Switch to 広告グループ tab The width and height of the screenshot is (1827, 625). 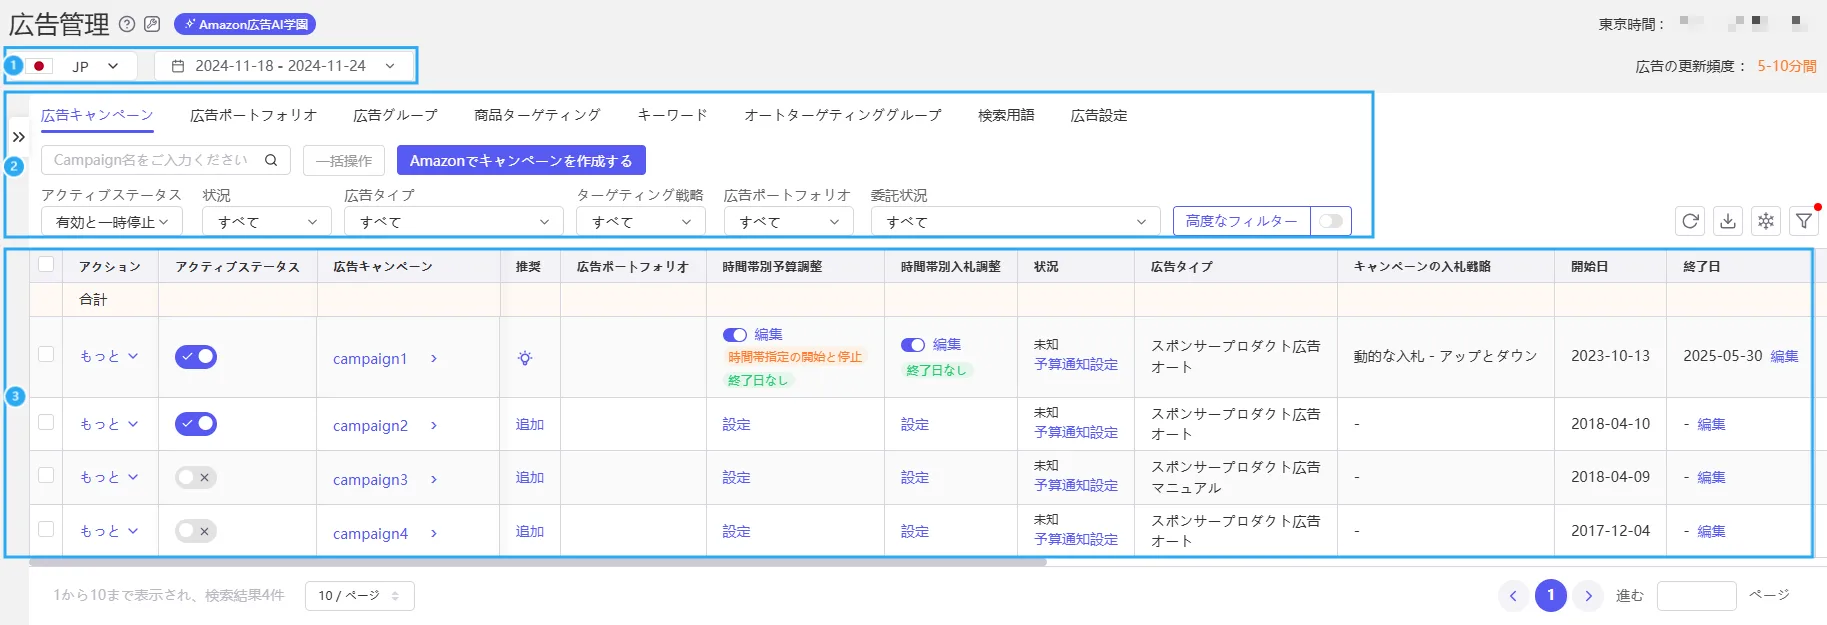396,115
